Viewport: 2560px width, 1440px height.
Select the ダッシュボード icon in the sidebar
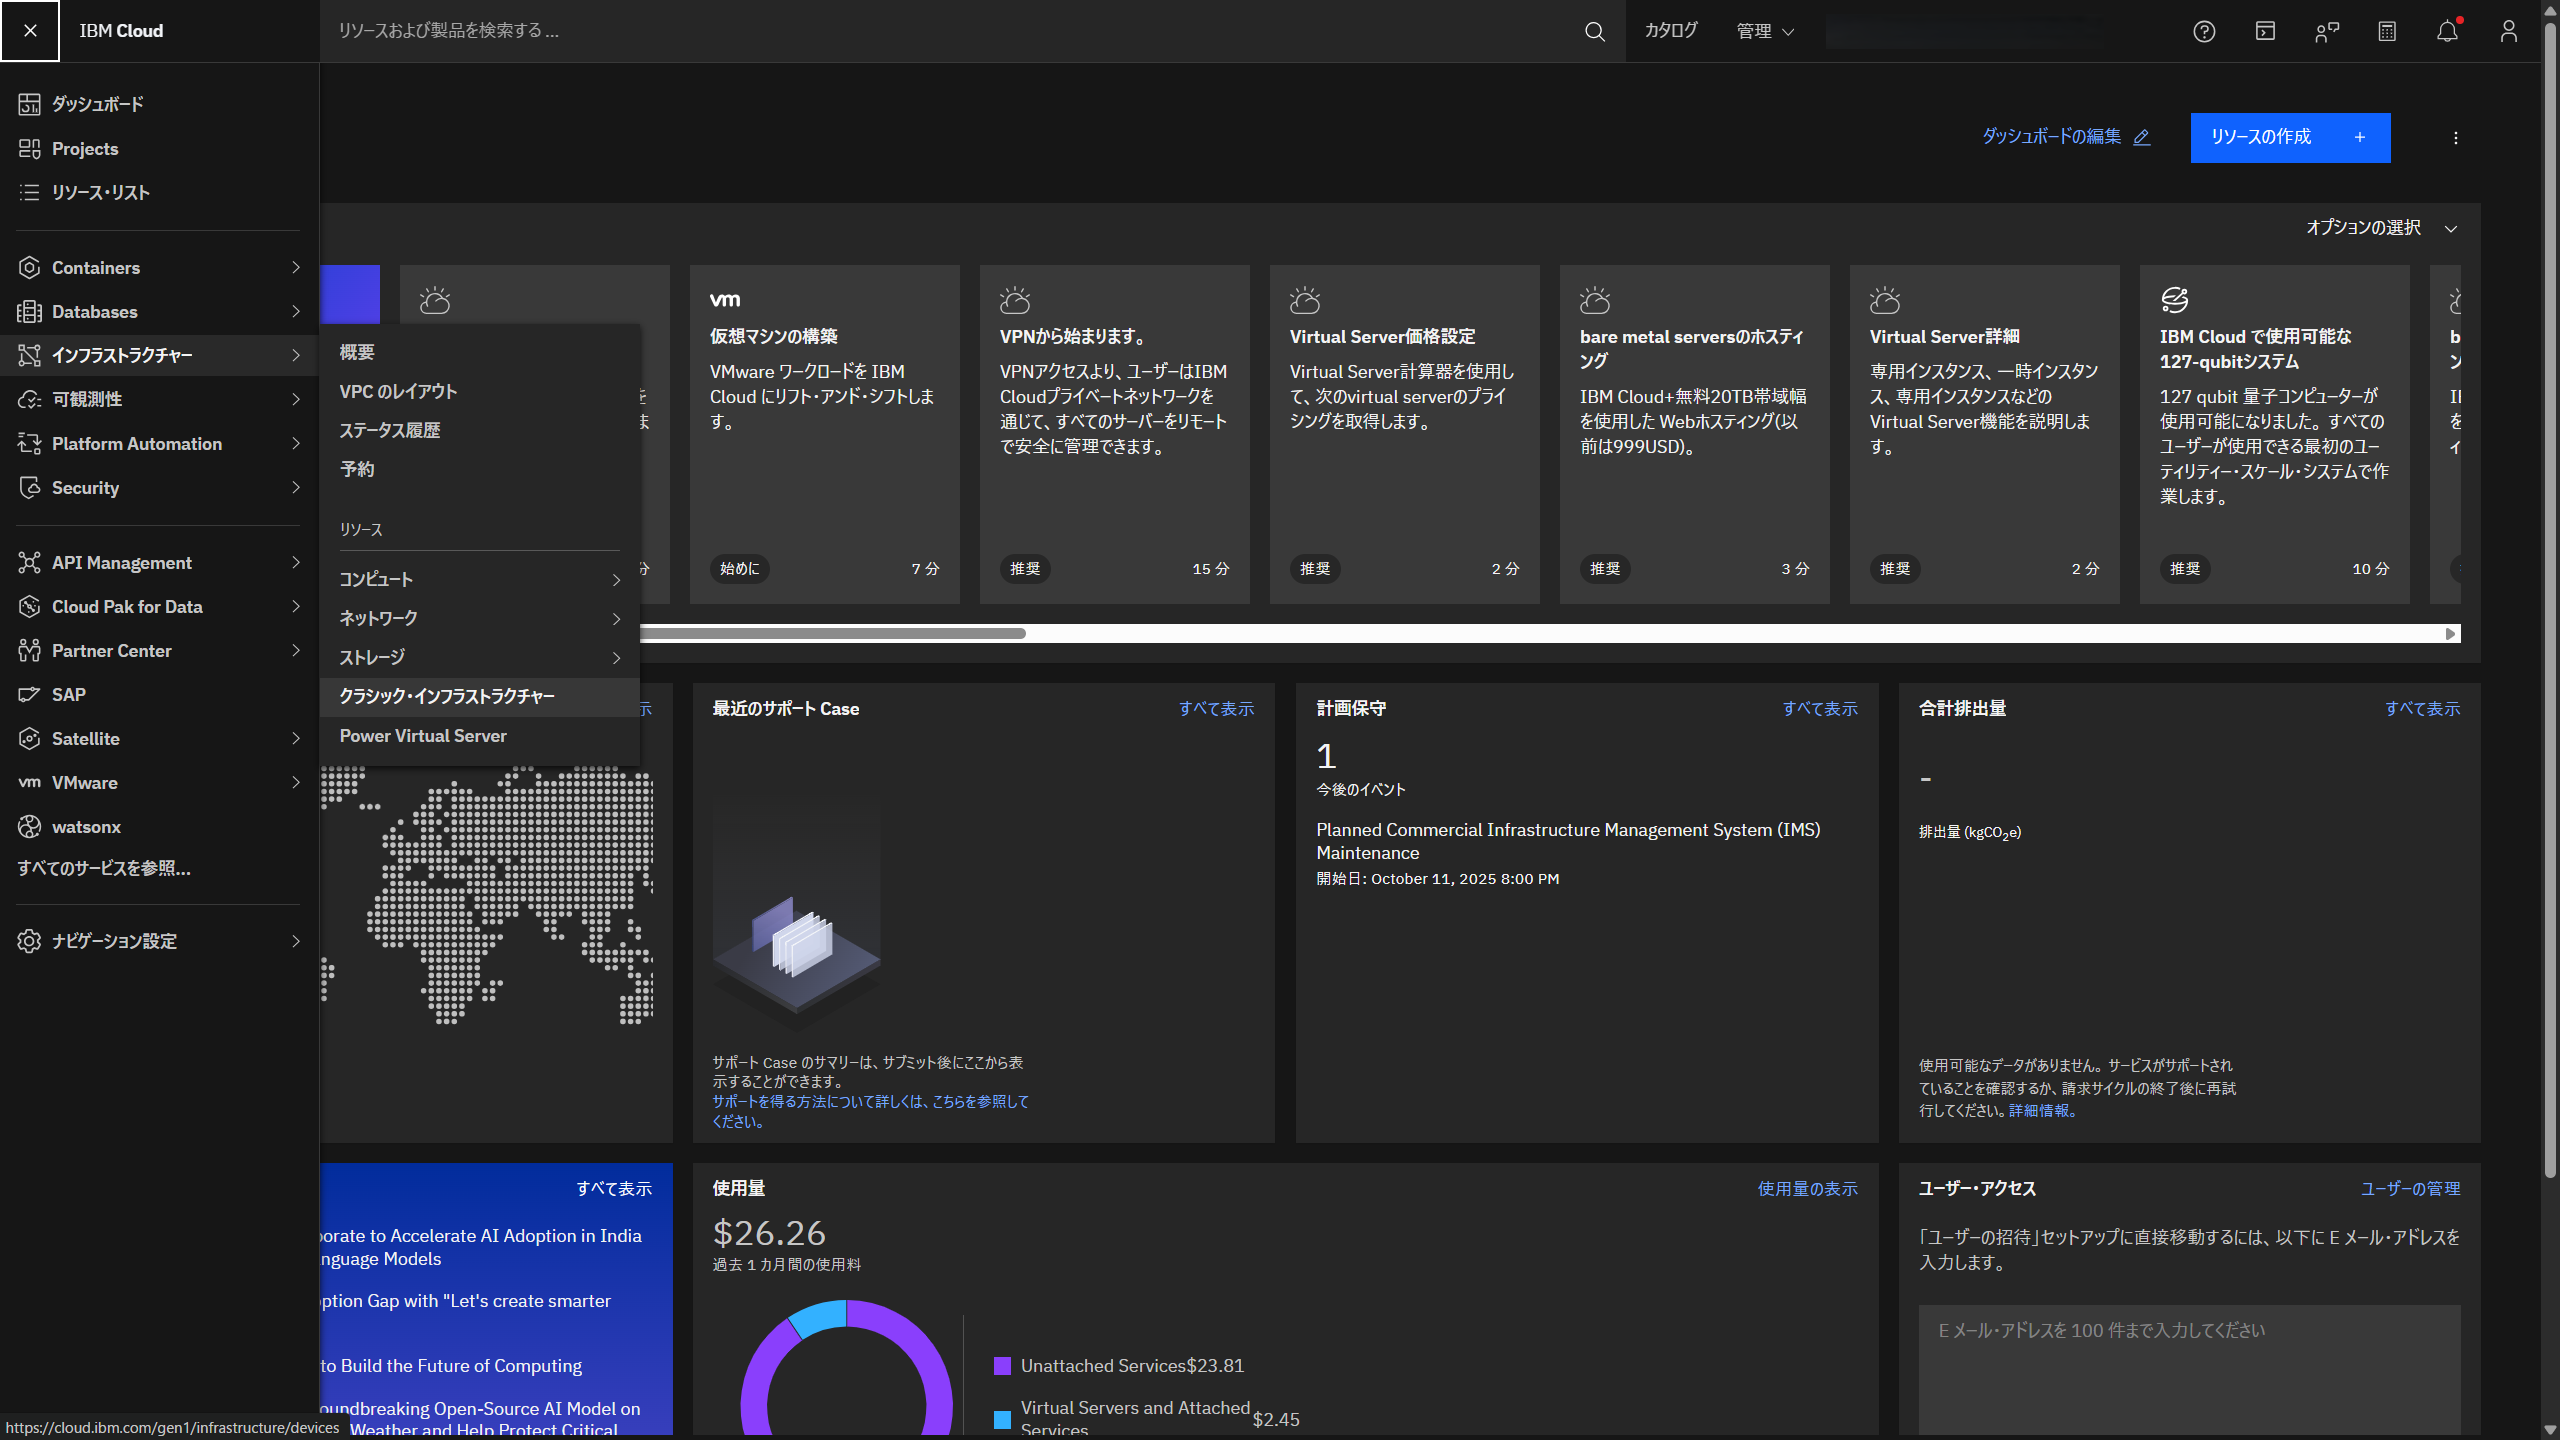coord(29,104)
